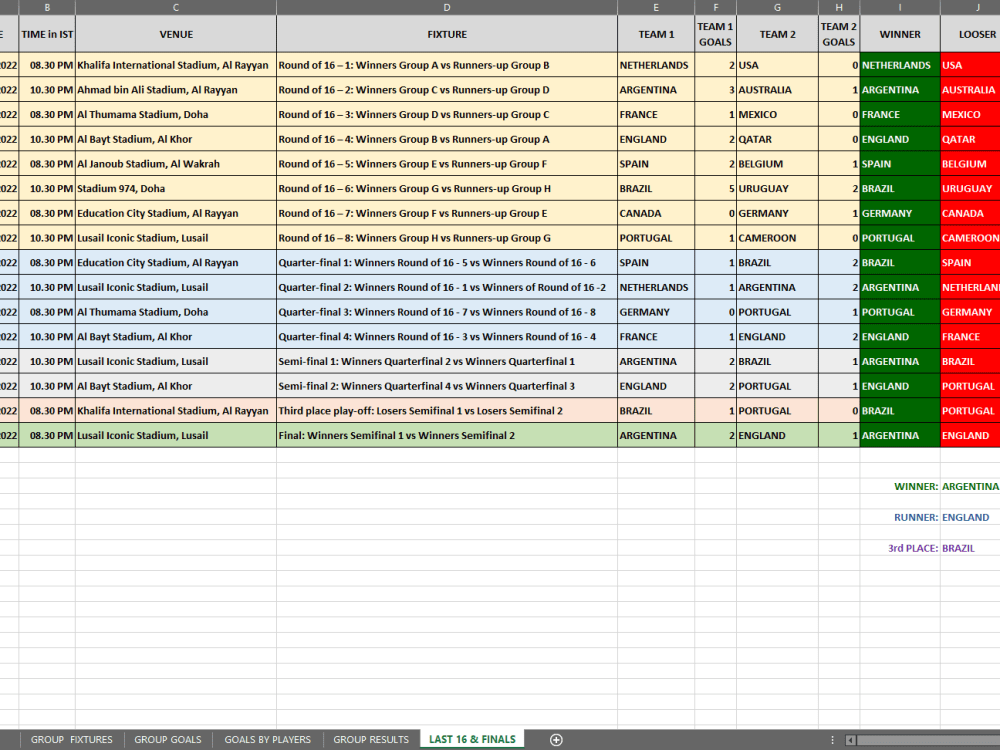Click AUSTRALIA in the Team 2 column
The width and height of the screenshot is (1000, 750).
click(x=777, y=90)
